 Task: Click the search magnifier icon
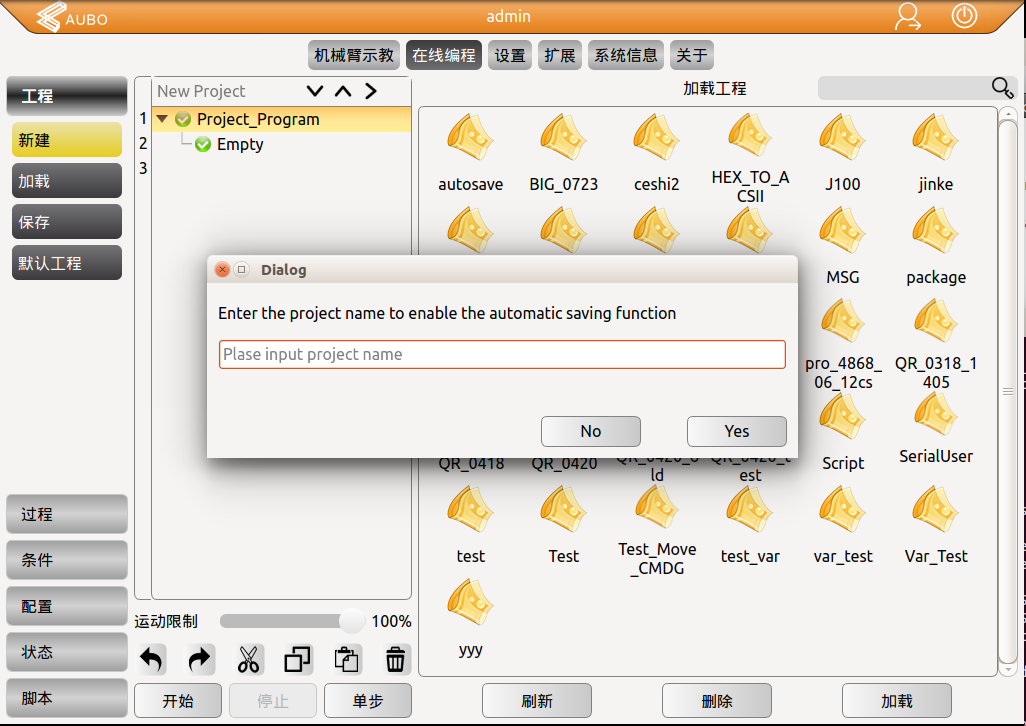point(1002,88)
